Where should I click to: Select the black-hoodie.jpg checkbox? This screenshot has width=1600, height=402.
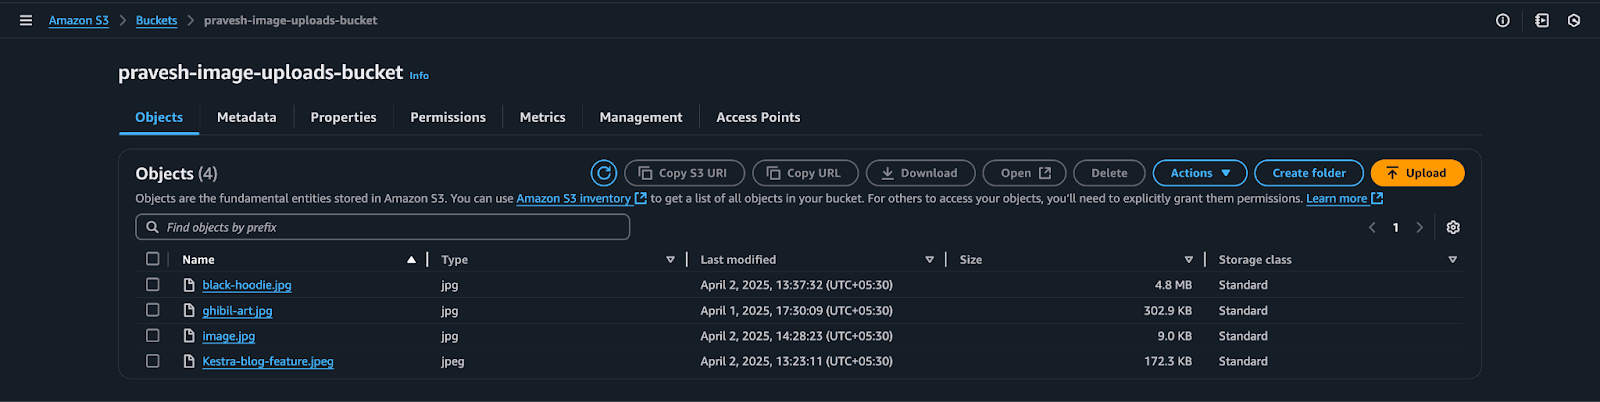(x=153, y=285)
